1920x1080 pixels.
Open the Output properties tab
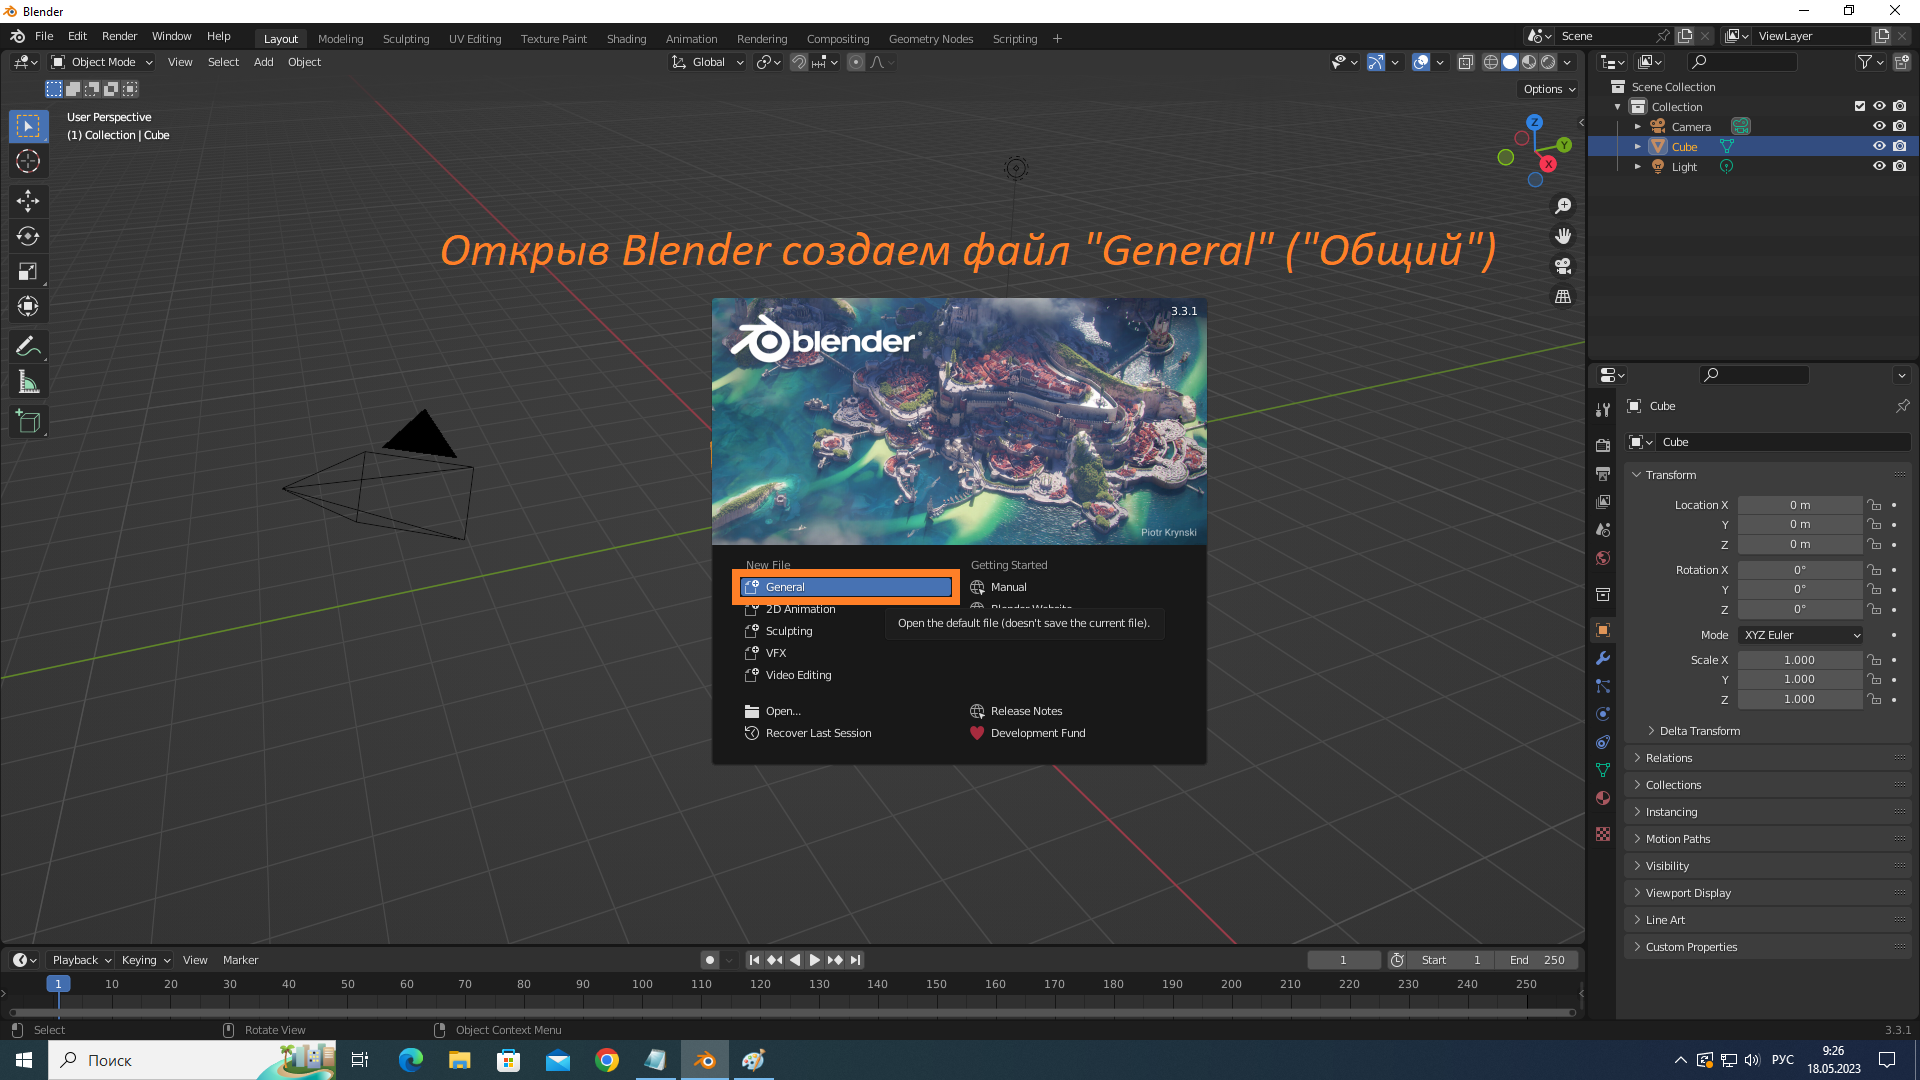click(x=1603, y=473)
